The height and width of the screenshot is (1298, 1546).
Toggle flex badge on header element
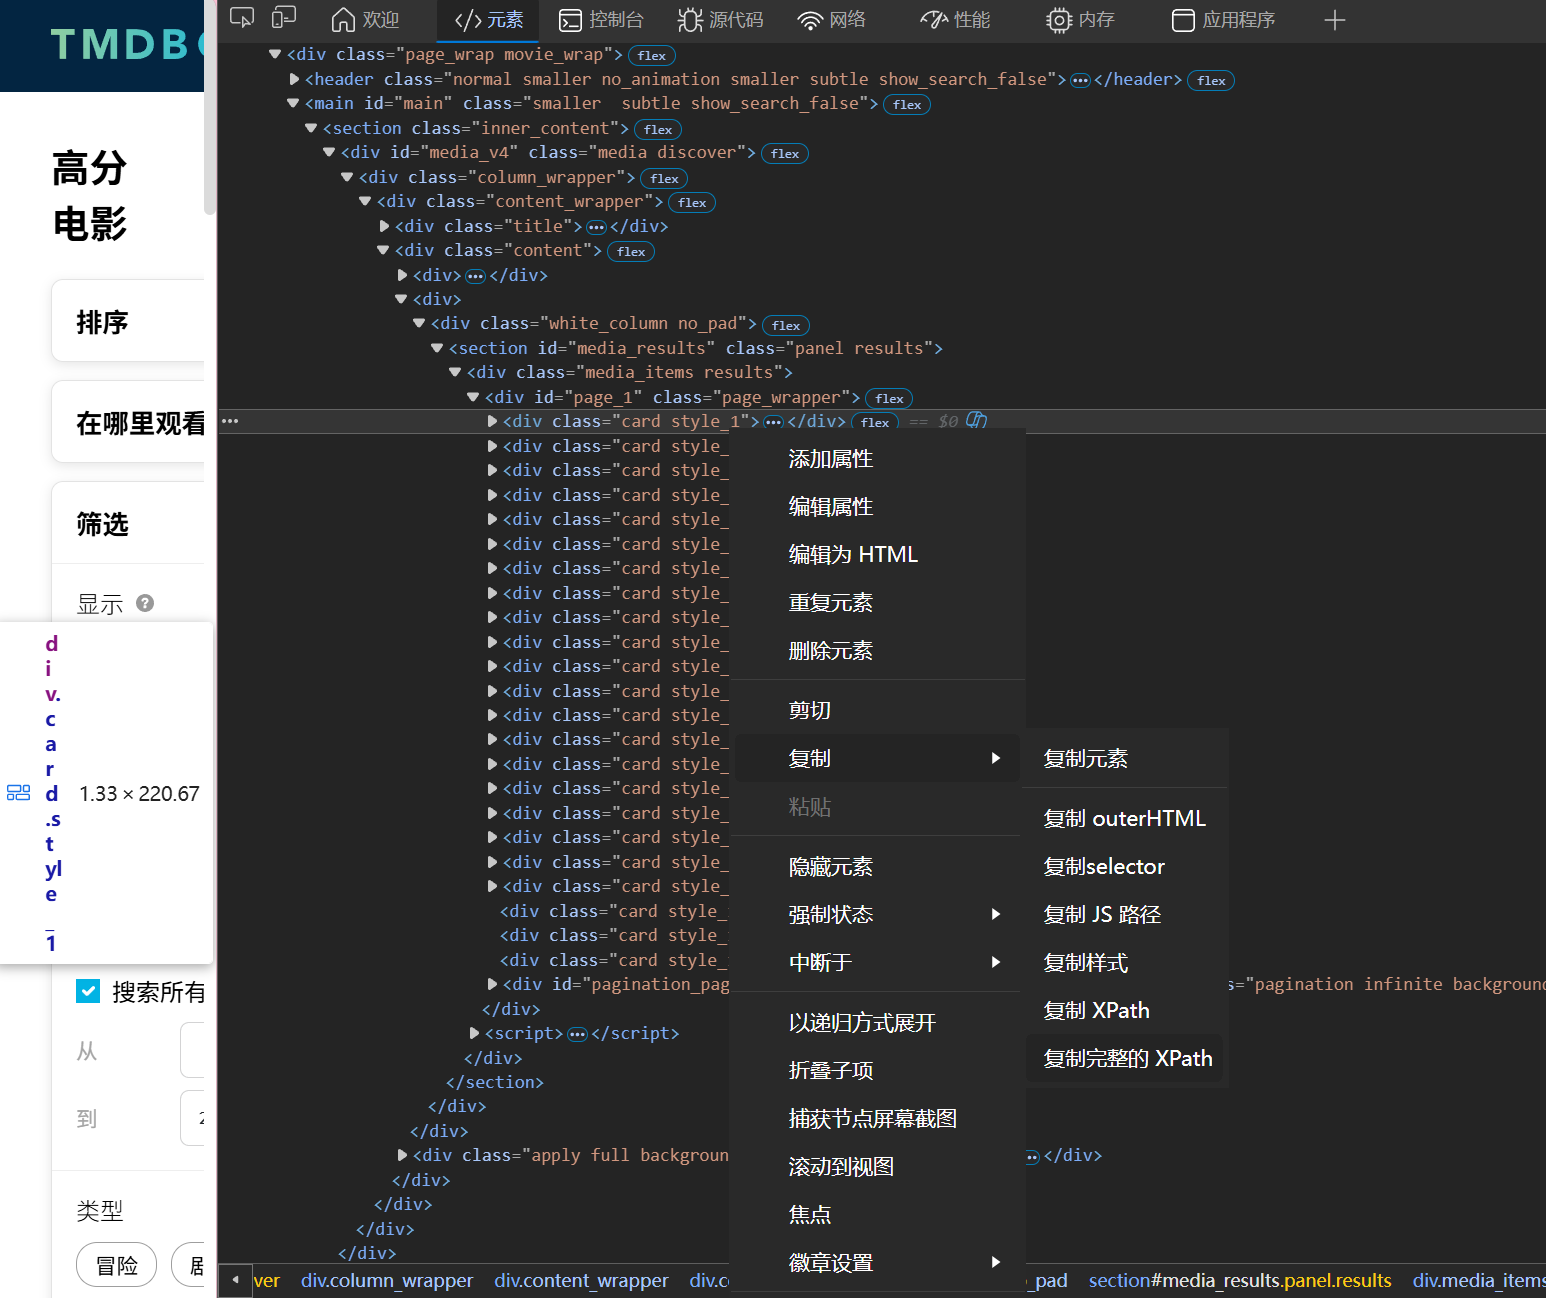click(1211, 81)
